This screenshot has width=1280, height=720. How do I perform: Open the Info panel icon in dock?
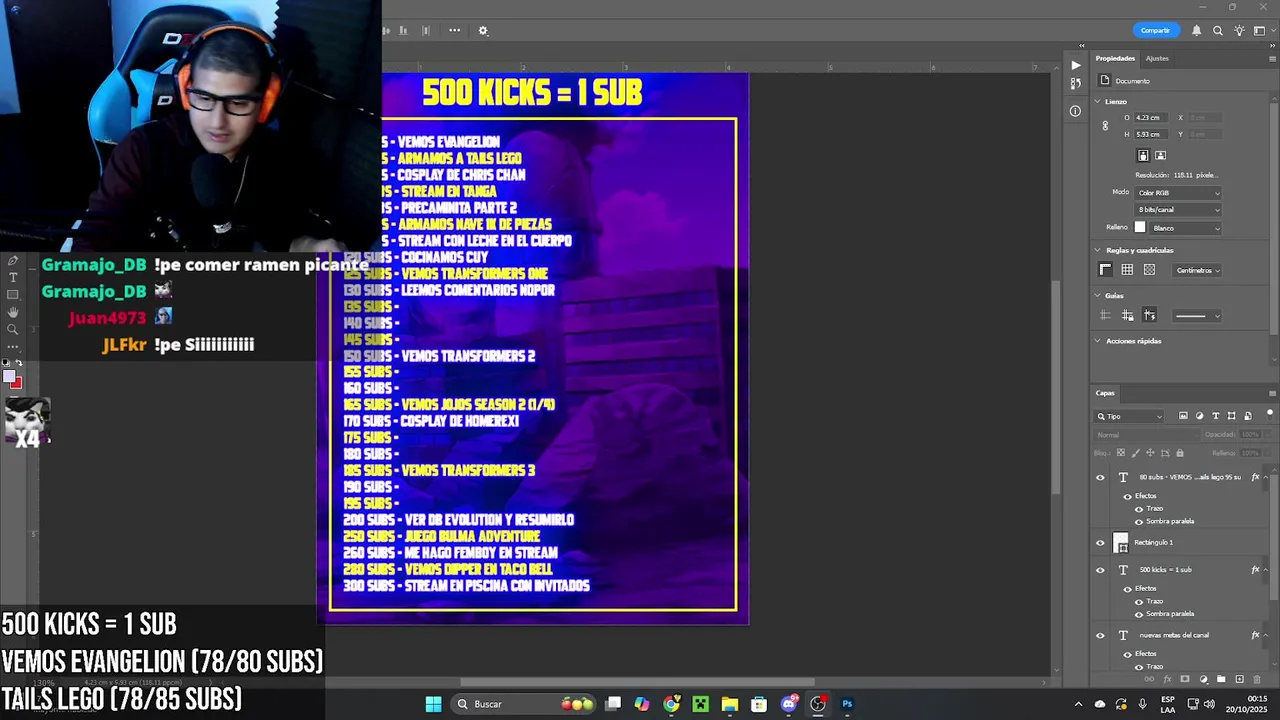point(1075,111)
